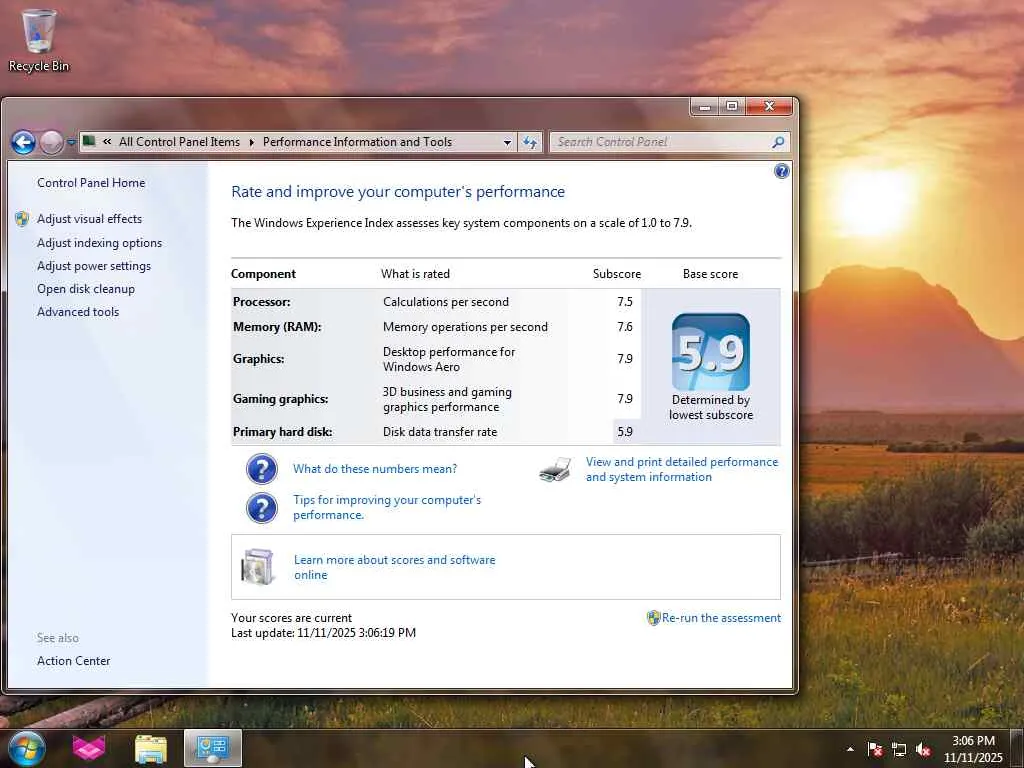The height and width of the screenshot is (768, 1024).
Task: Select the Processor row label
Action: (261, 302)
